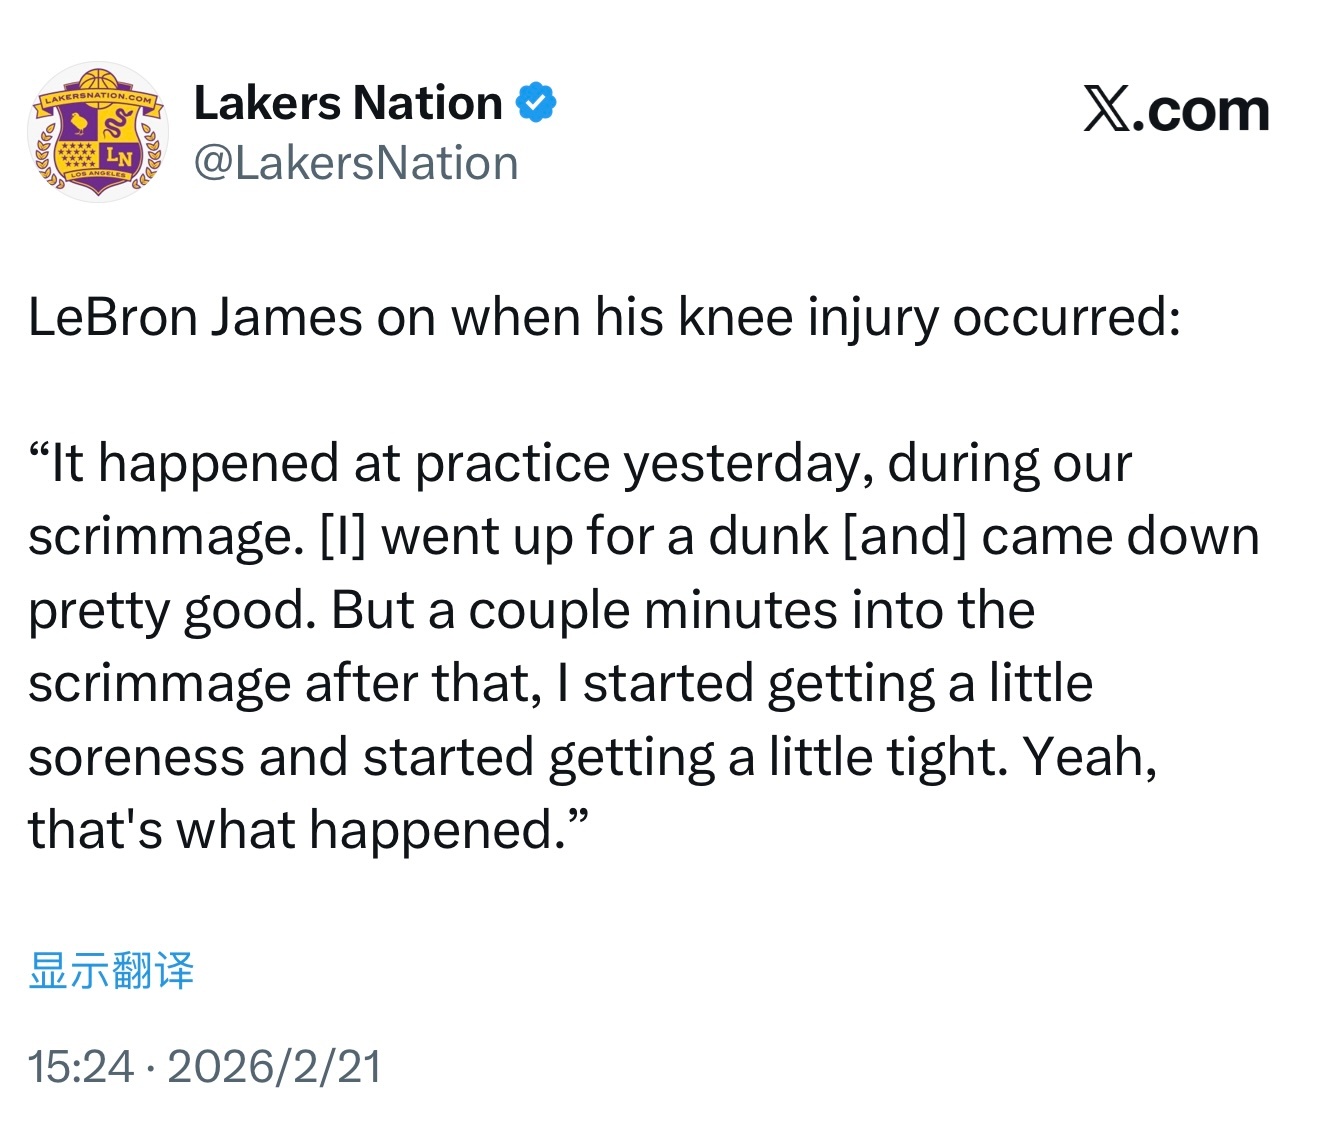The width and height of the screenshot is (1320, 1121).
Task: Click the yellow chick emblem in the crest
Action: 78,124
